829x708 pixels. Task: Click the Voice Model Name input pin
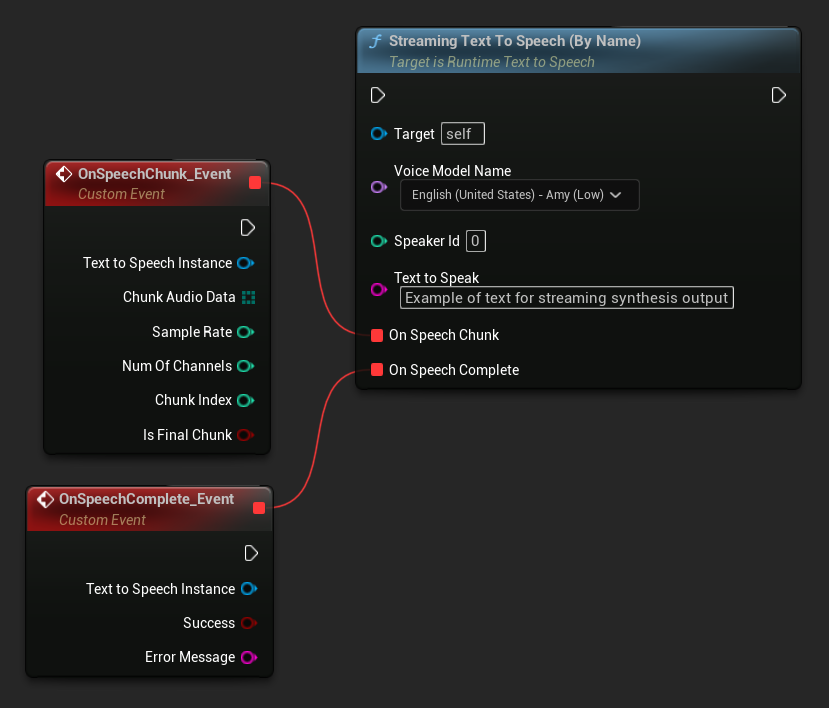pos(379,187)
